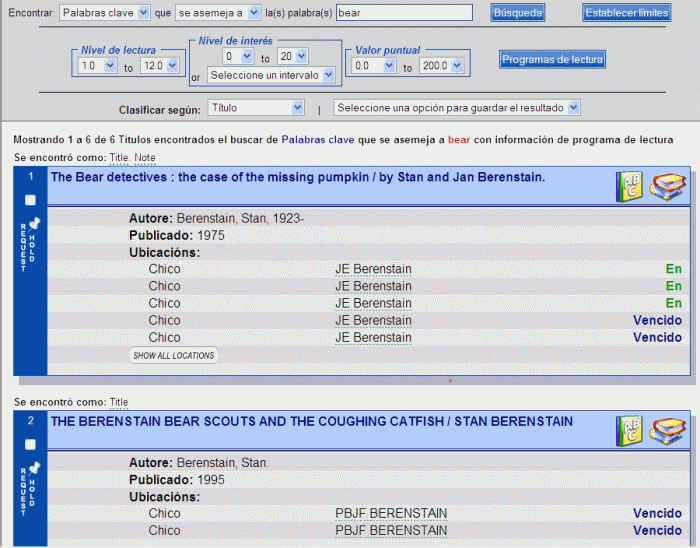700x548 pixels.
Task: Click first PBJF BERENSTAIN call number
Action: coord(391,513)
